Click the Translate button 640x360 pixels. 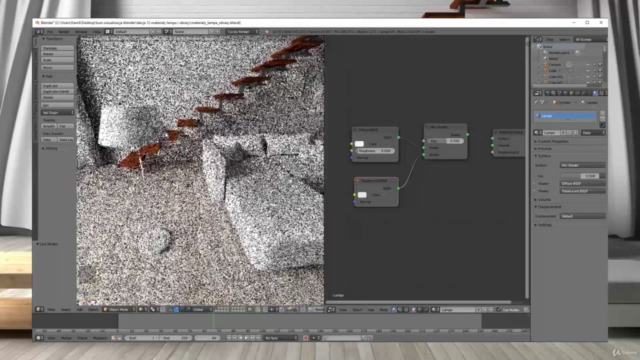pos(58,48)
